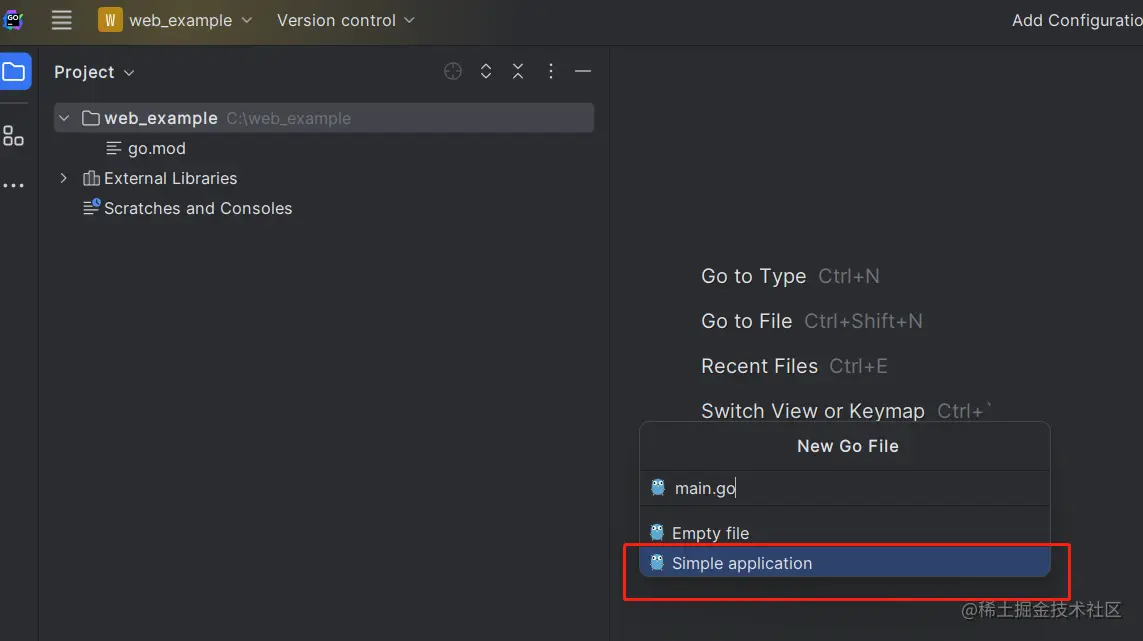This screenshot has width=1143, height=641.
Task: Click the Project tool window folder icon
Action: pyautogui.click(x=14, y=72)
